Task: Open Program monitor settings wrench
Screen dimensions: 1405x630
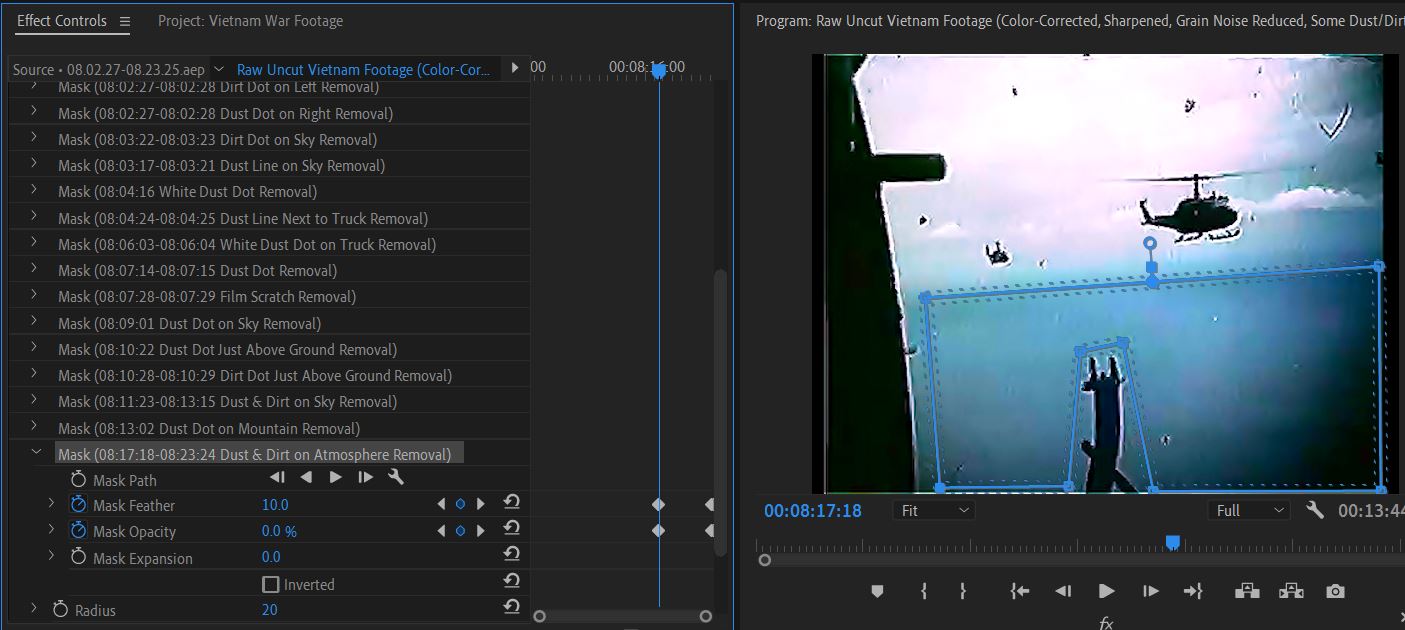Action: [1315, 510]
